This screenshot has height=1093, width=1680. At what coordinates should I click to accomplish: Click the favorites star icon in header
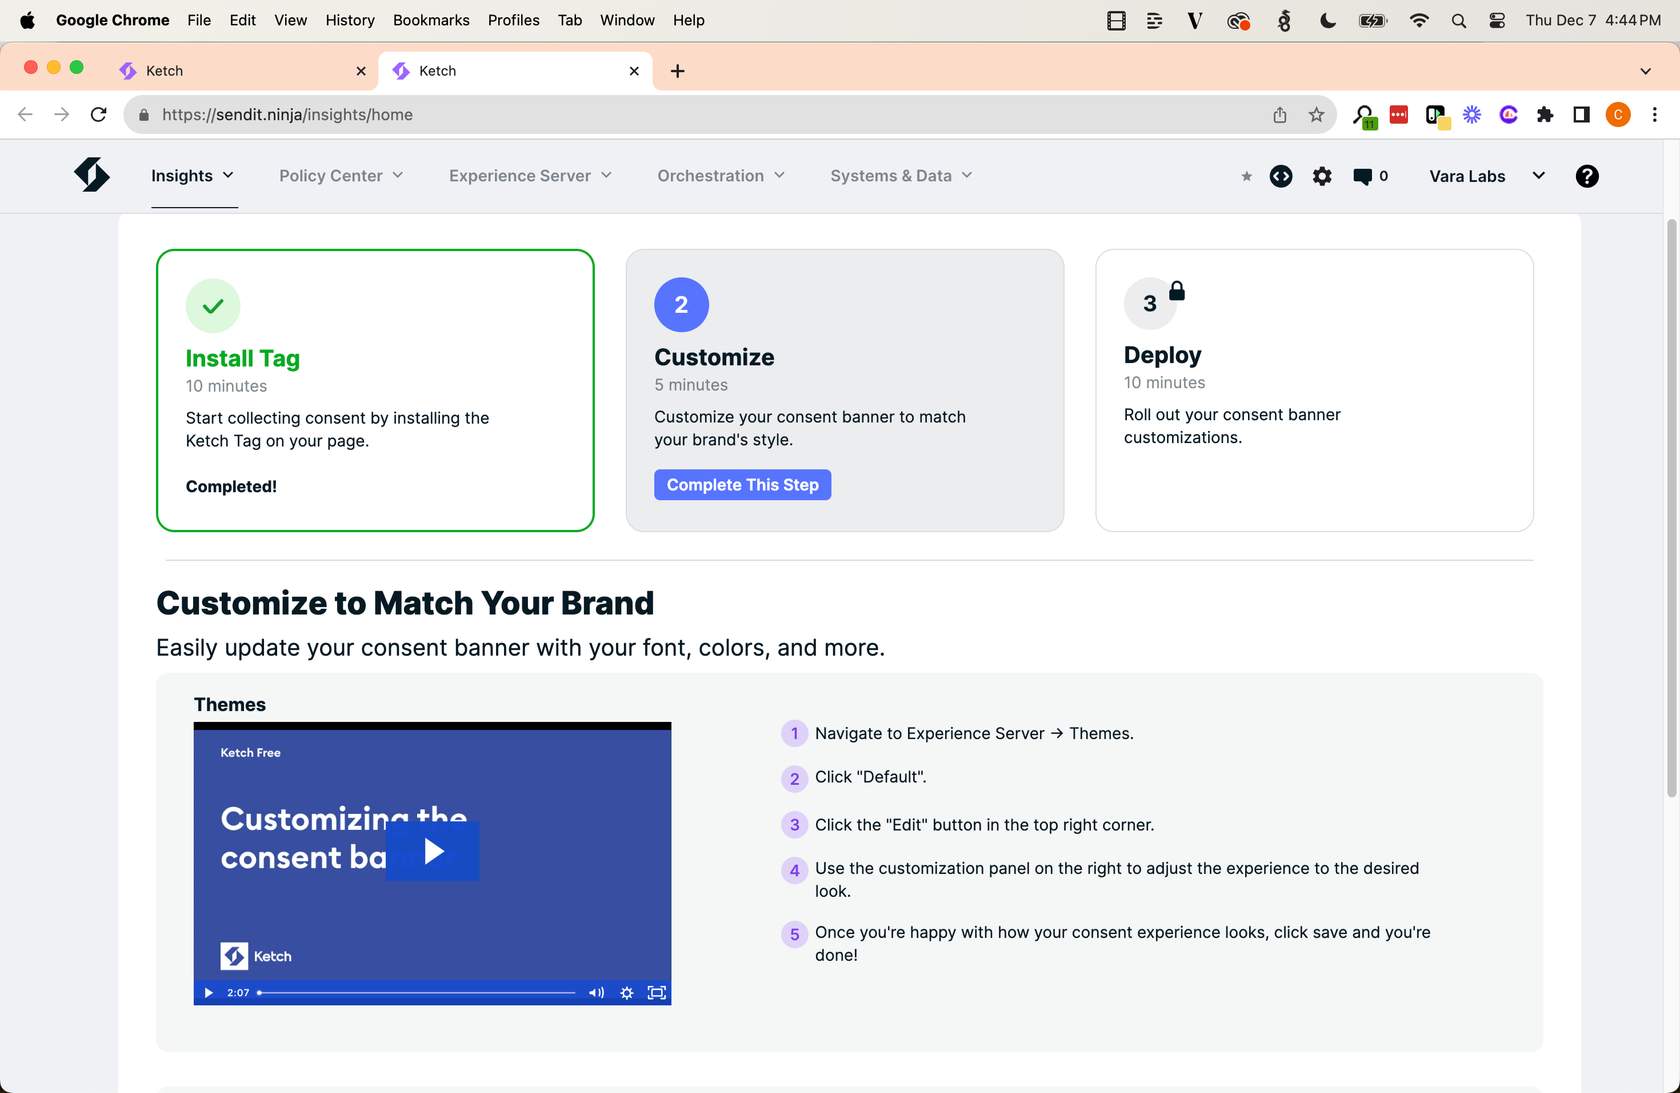1246,177
